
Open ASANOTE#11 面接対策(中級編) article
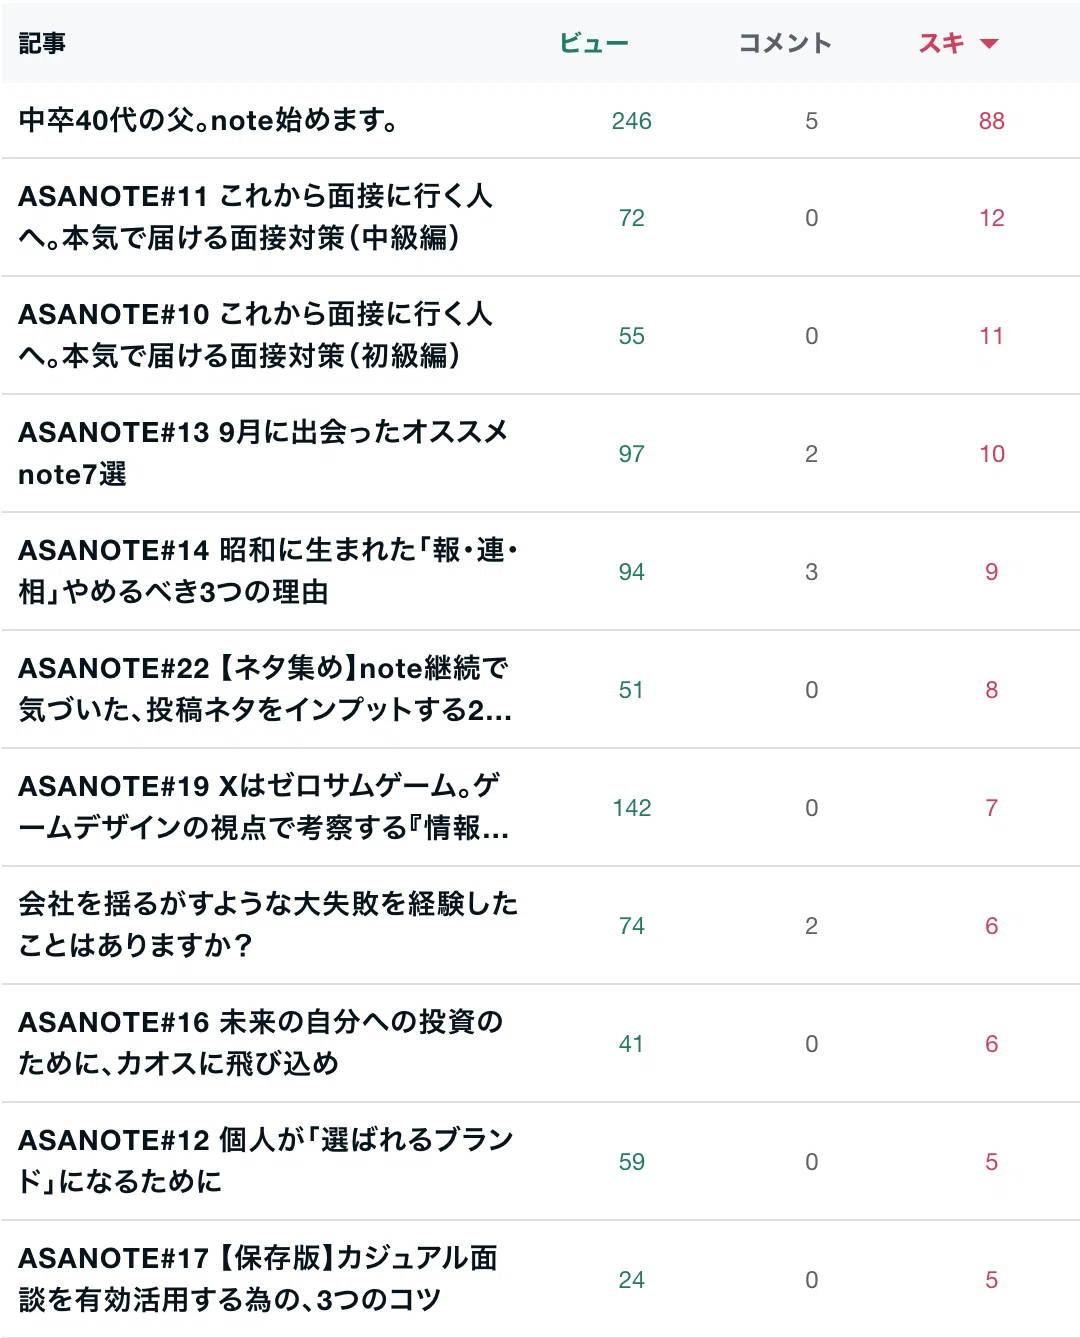click(x=255, y=217)
